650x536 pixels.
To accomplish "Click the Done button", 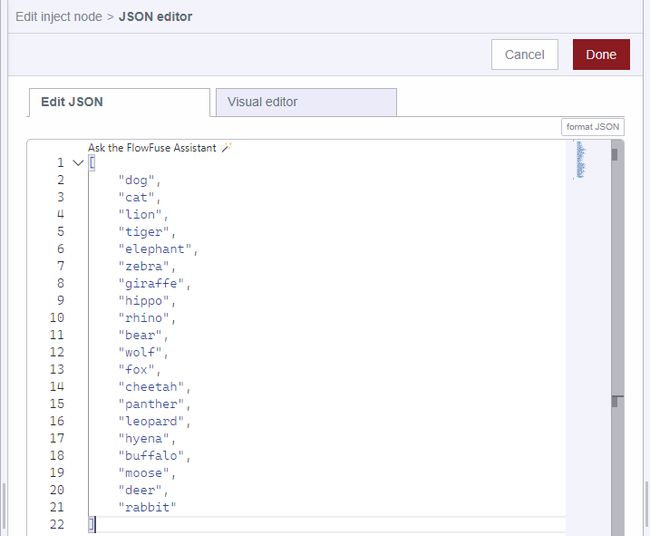I will point(601,54).
